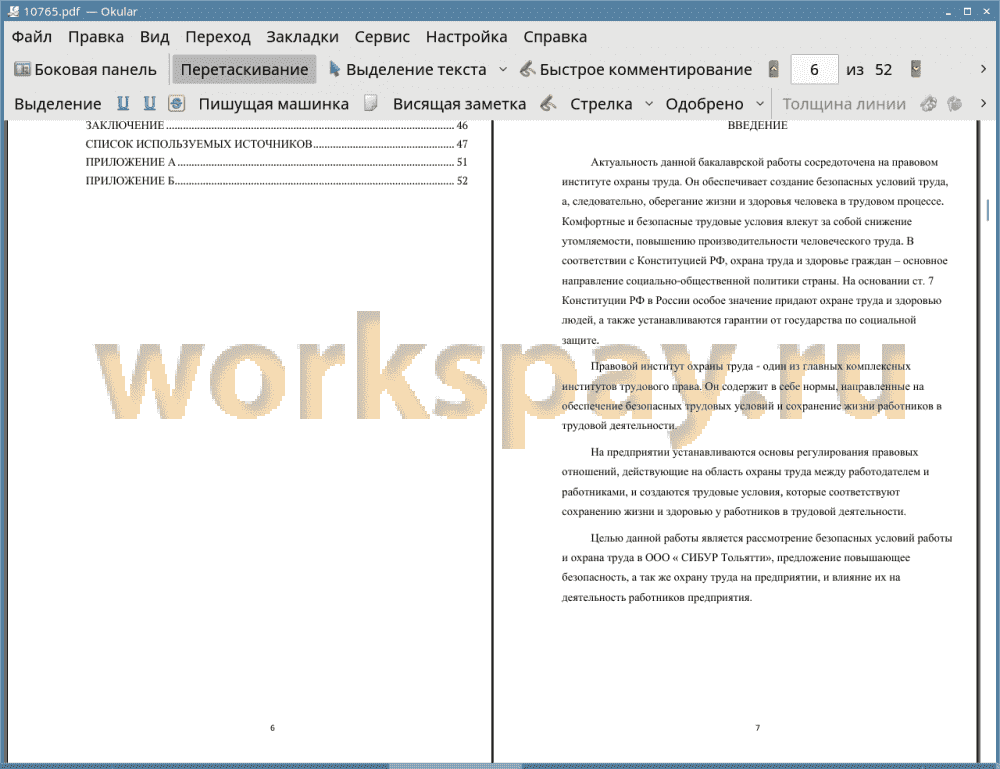1000x769 pixels.
Task: Open the Вид menu
Action: 154,37
